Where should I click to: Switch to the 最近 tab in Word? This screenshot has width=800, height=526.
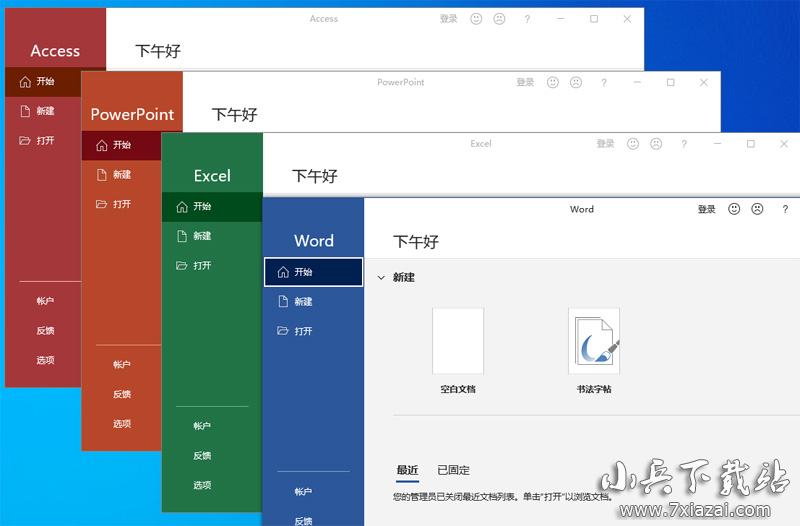pyautogui.click(x=407, y=470)
